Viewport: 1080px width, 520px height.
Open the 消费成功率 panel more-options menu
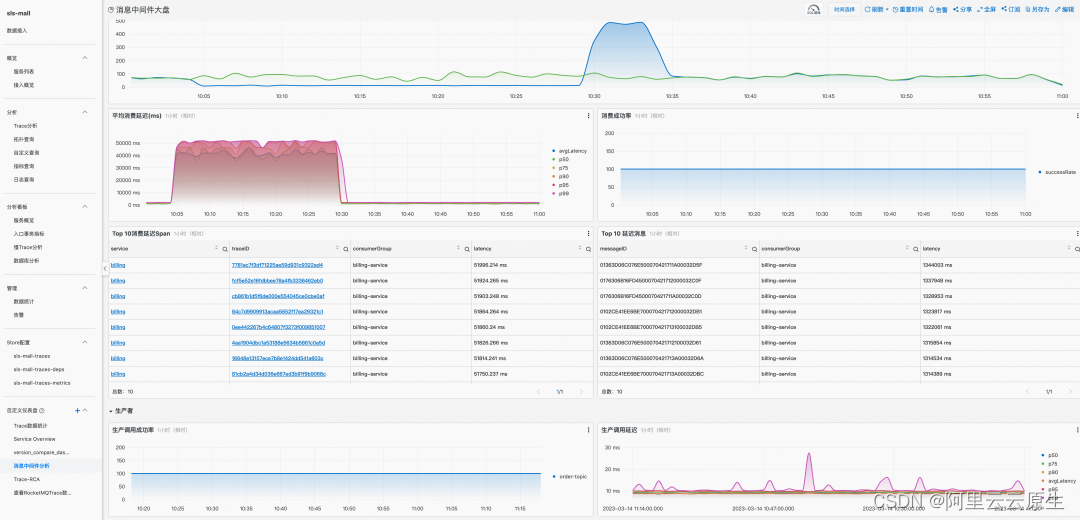click(1077, 116)
